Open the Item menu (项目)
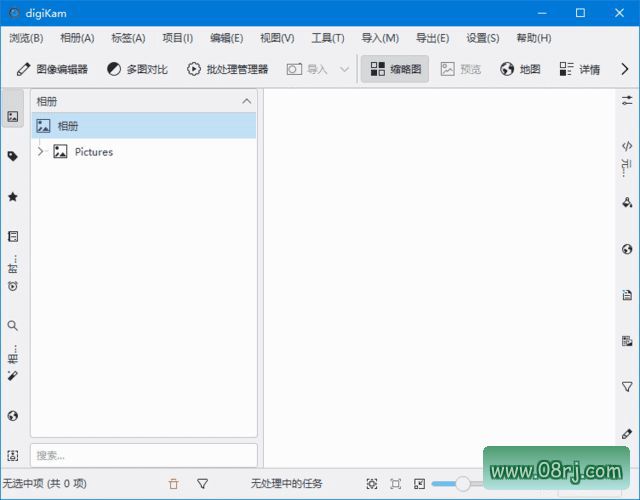This screenshot has height=500, width=640. [178, 38]
